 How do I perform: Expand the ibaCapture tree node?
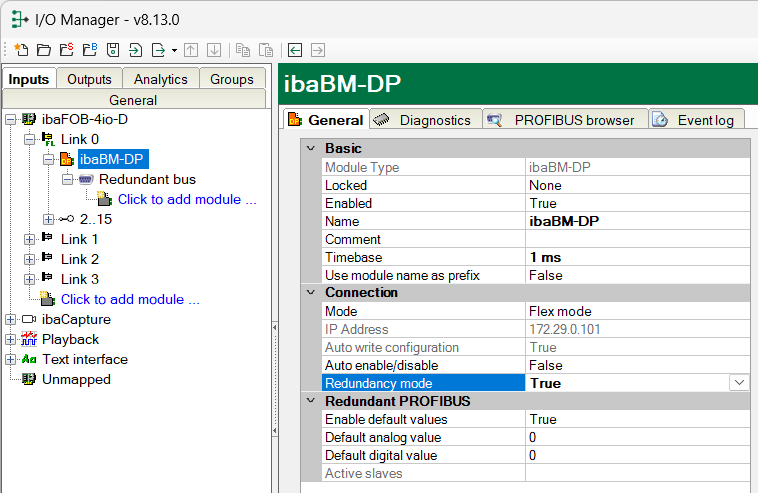(x=11, y=319)
